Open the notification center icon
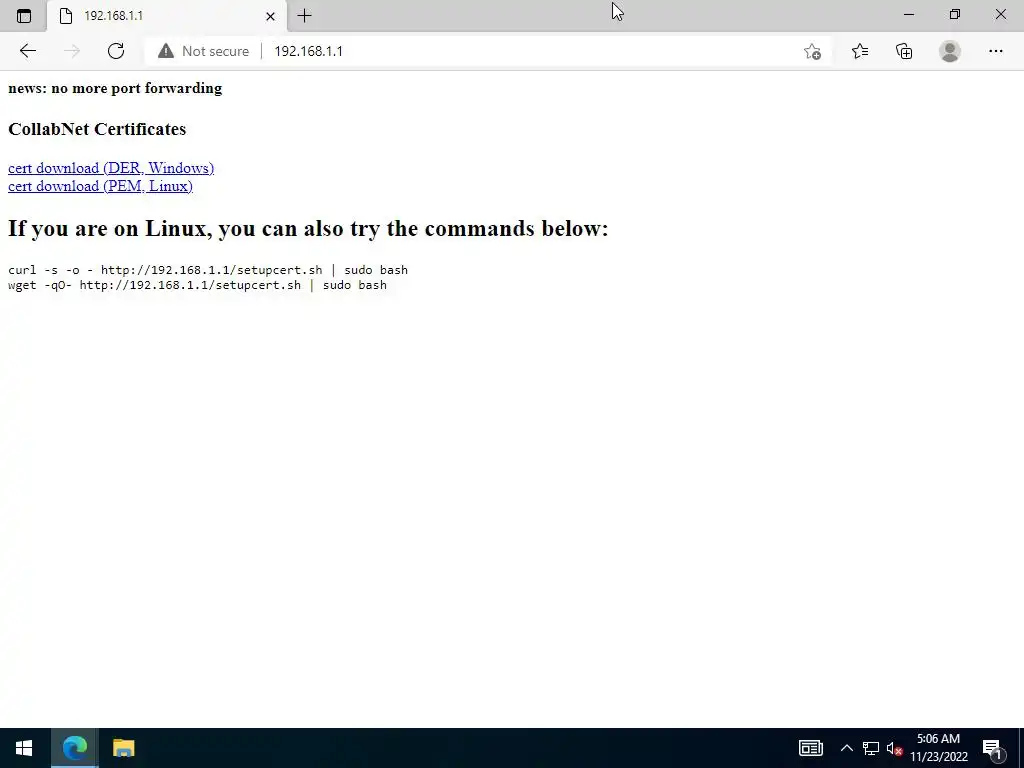 click(x=992, y=749)
